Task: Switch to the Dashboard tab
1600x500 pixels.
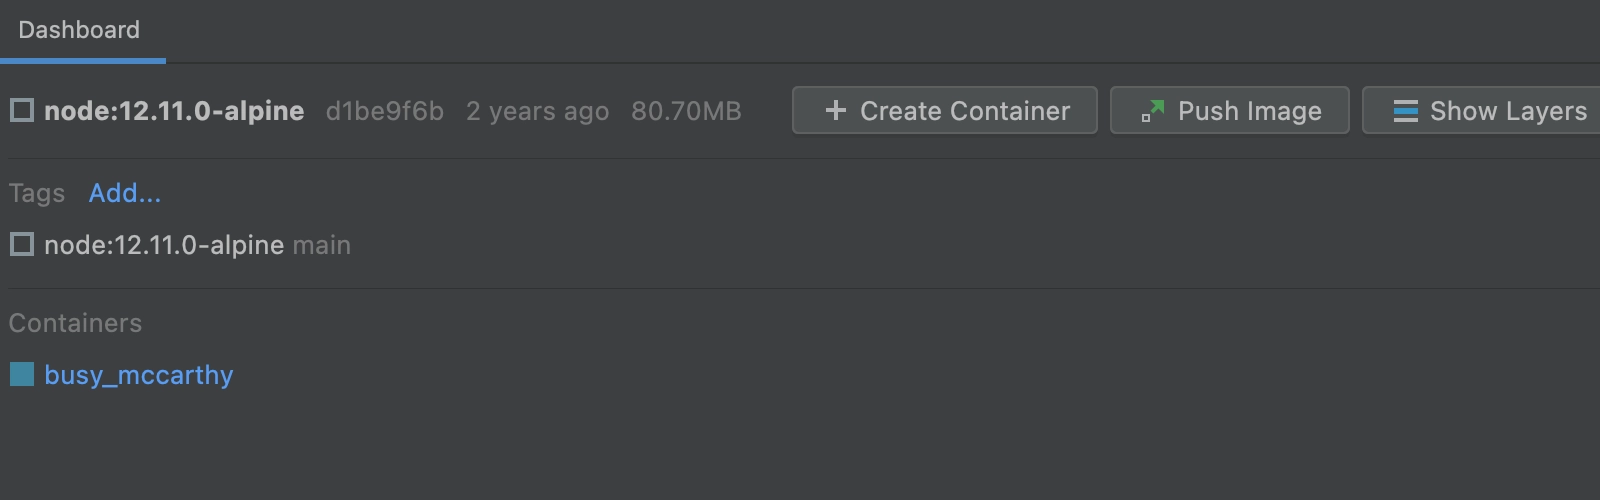Action: (80, 30)
